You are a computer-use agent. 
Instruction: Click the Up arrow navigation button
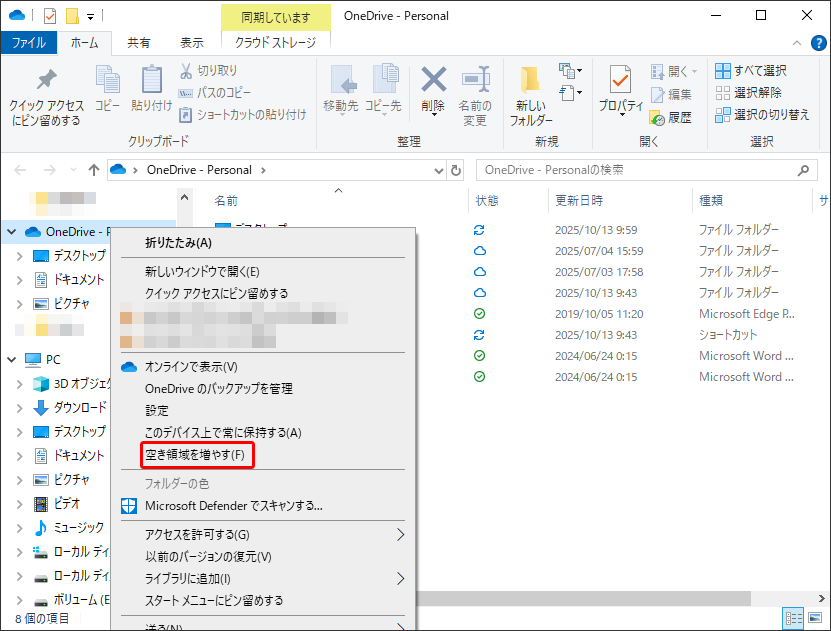point(94,170)
